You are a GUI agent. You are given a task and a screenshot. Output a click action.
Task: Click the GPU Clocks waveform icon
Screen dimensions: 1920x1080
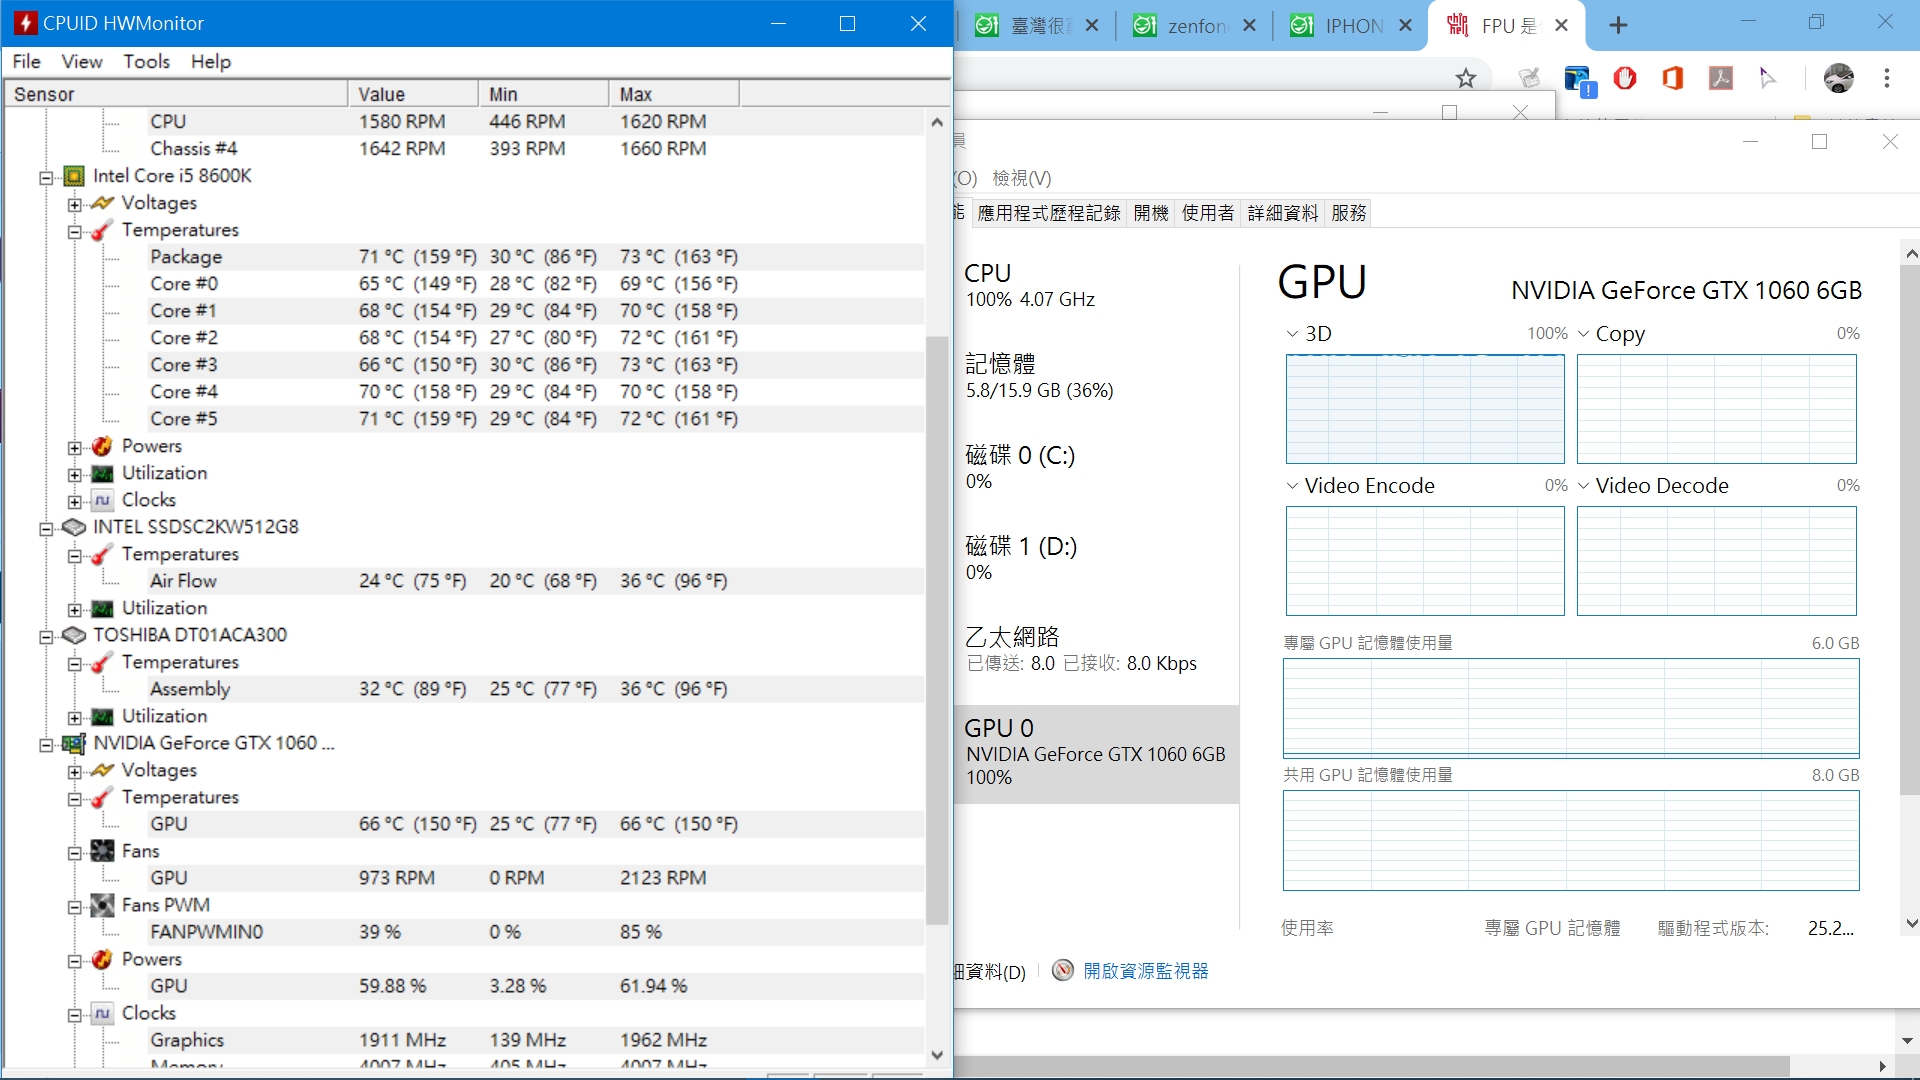(102, 1013)
